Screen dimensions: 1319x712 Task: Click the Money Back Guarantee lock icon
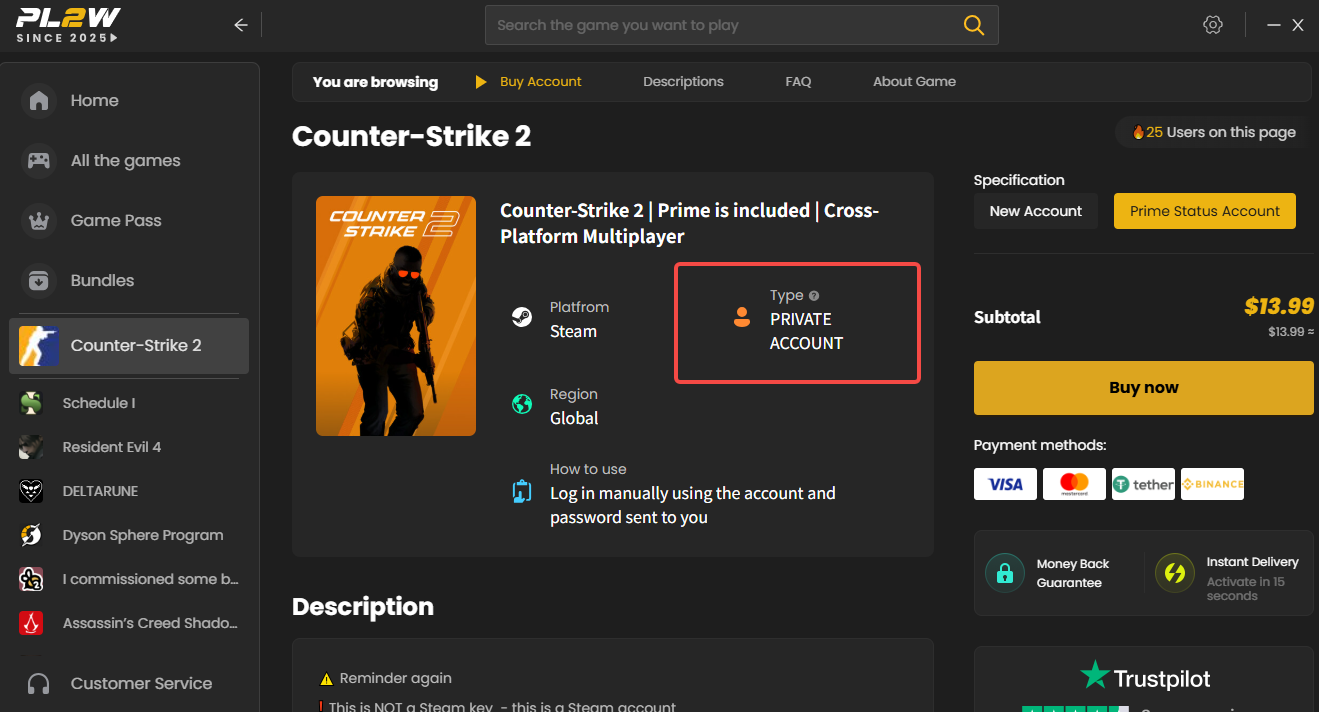1005,573
